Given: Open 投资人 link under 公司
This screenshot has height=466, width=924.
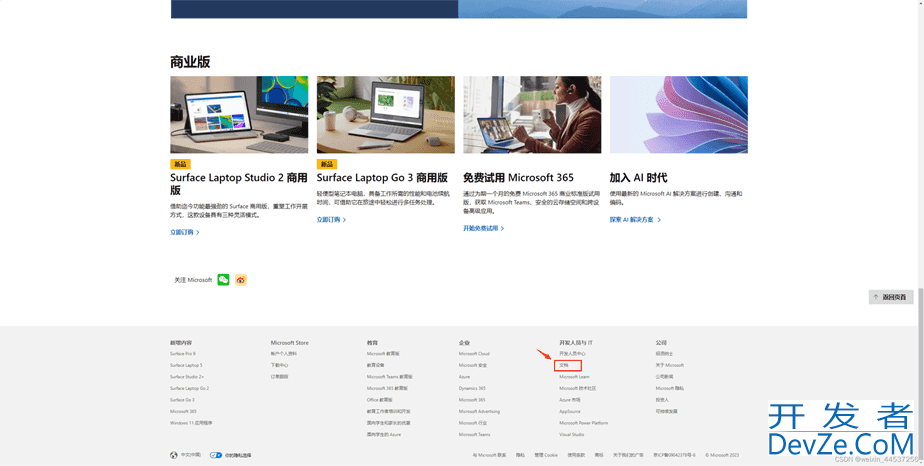Looking at the screenshot, I should coord(662,399).
